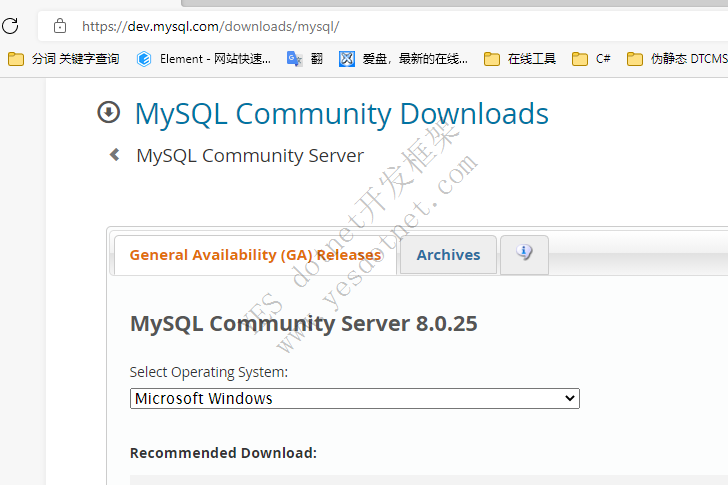728x485 pixels.
Task: Expand the 在线工具 bookmark folder
Action: tap(520, 59)
